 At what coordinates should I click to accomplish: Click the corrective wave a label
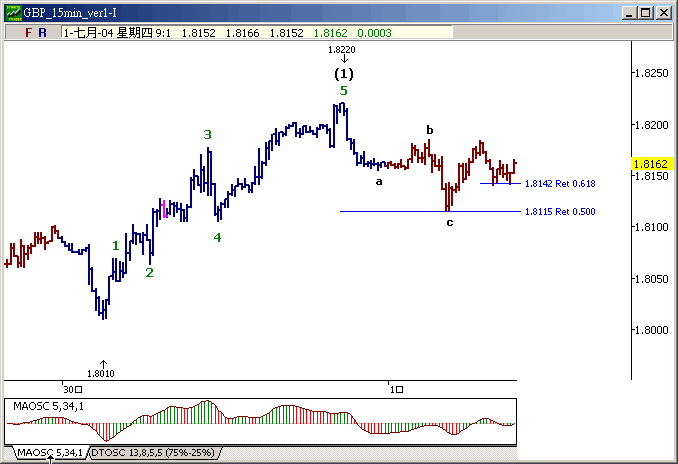[x=379, y=182]
